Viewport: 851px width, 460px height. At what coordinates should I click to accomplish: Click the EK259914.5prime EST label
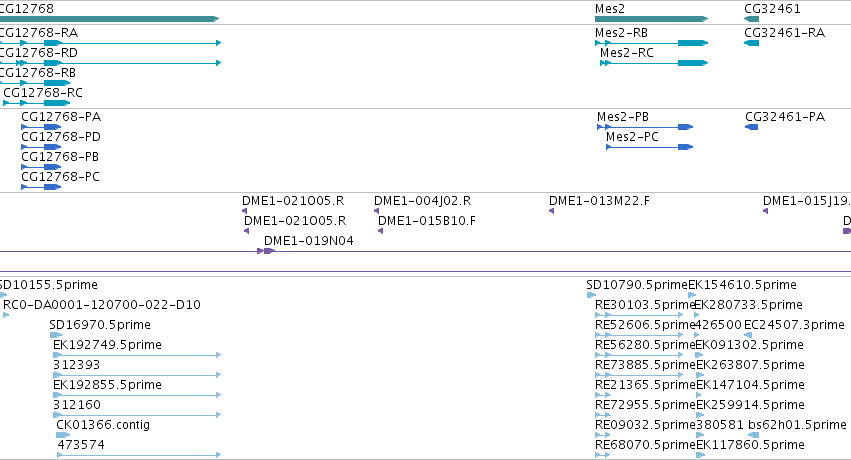pyautogui.click(x=750, y=405)
